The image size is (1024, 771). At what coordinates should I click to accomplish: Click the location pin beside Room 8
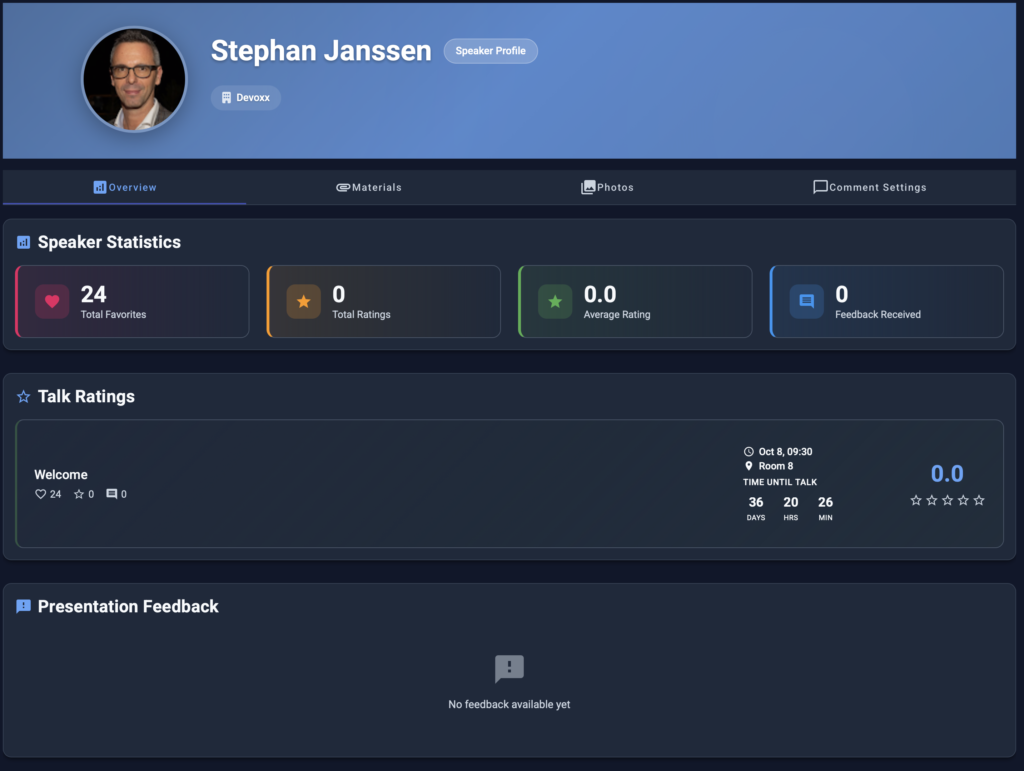coord(748,466)
